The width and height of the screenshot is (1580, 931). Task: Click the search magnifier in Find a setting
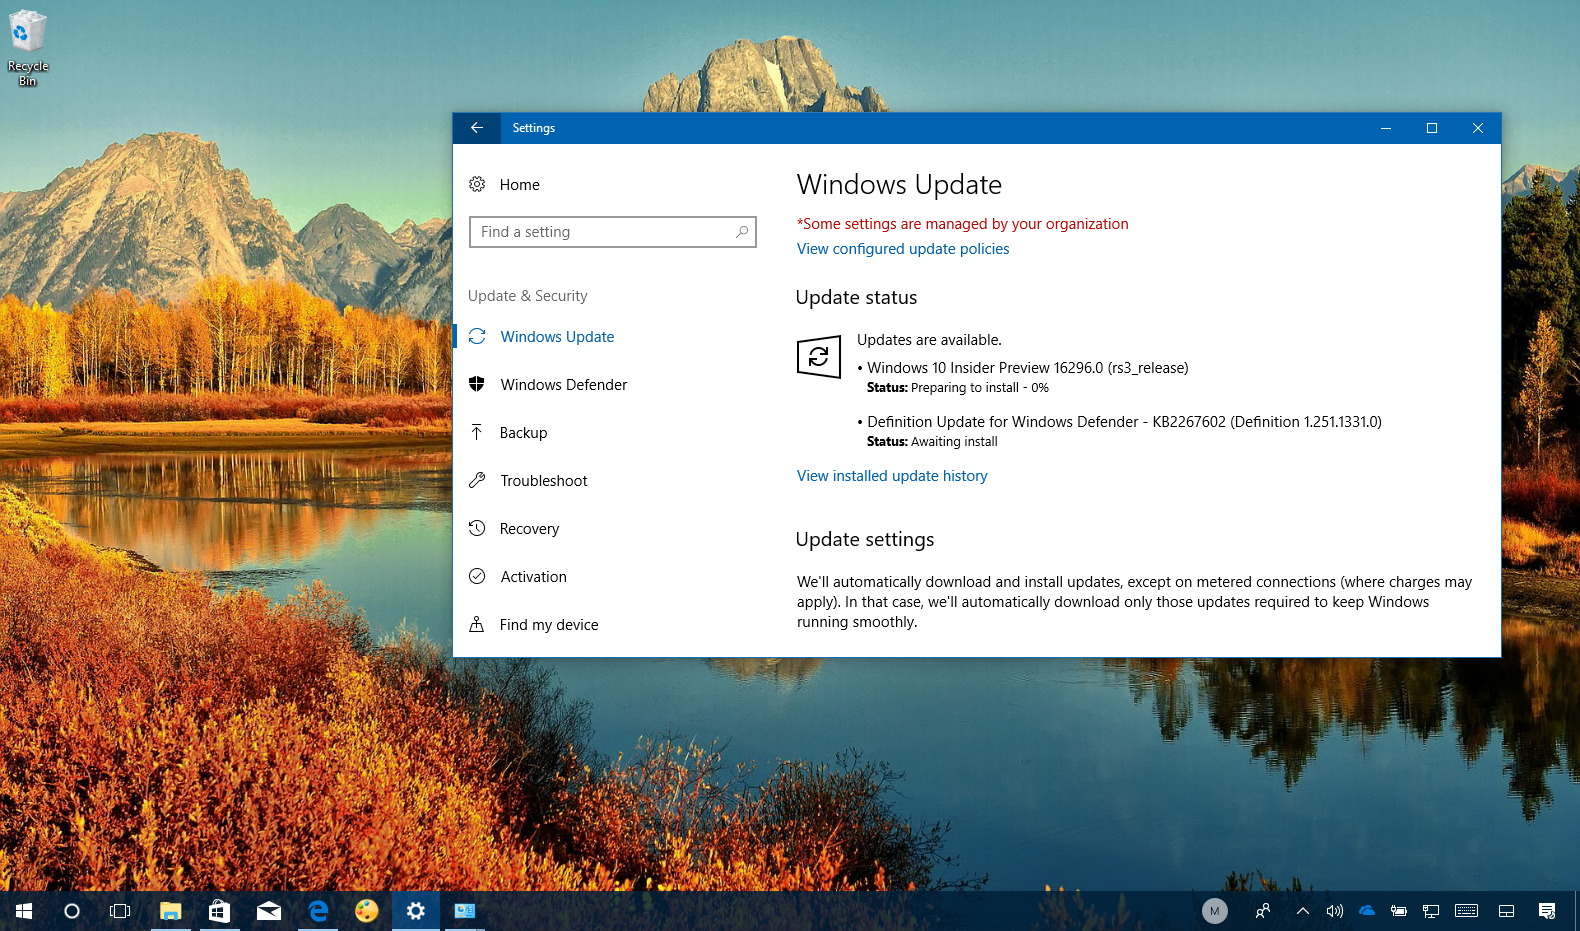(741, 232)
